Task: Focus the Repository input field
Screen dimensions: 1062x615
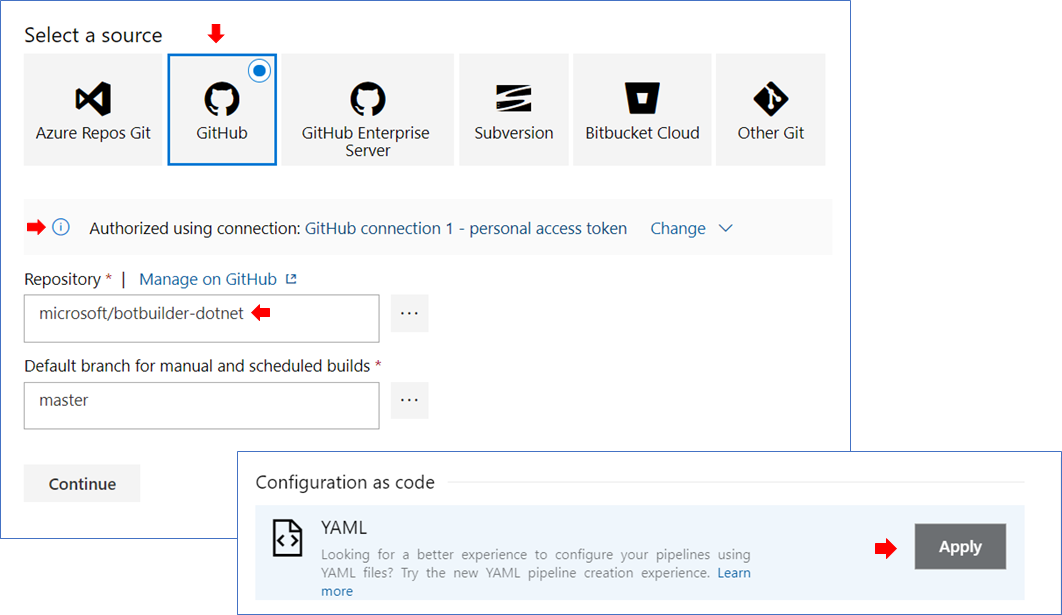Action: pyautogui.click(x=202, y=318)
